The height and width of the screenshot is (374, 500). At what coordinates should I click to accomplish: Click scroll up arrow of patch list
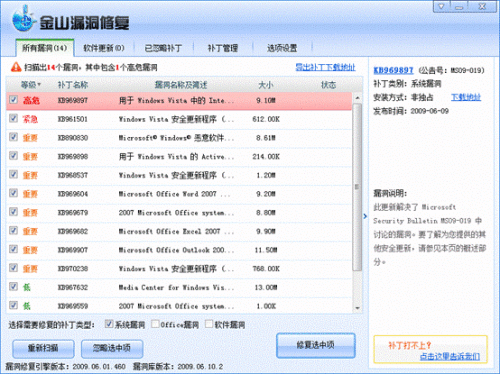coord(357,98)
